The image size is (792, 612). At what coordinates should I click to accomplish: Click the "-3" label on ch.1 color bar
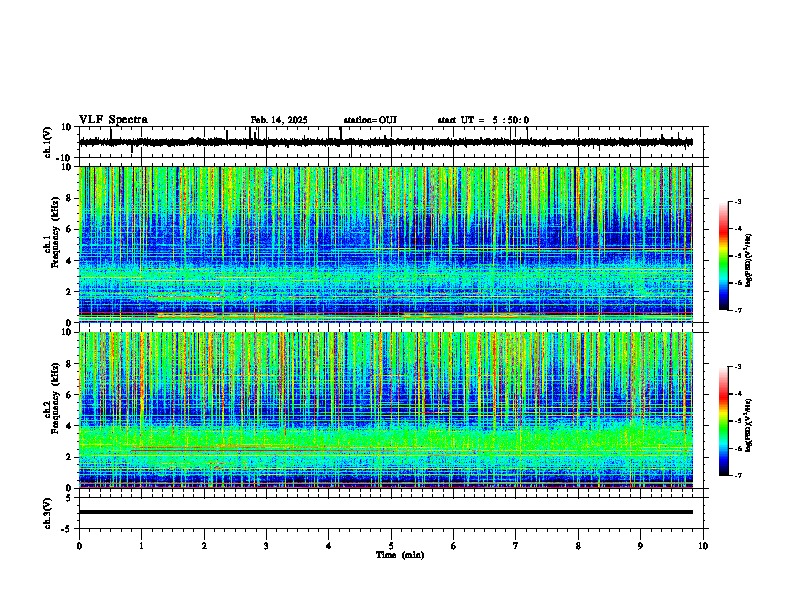[x=737, y=201]
